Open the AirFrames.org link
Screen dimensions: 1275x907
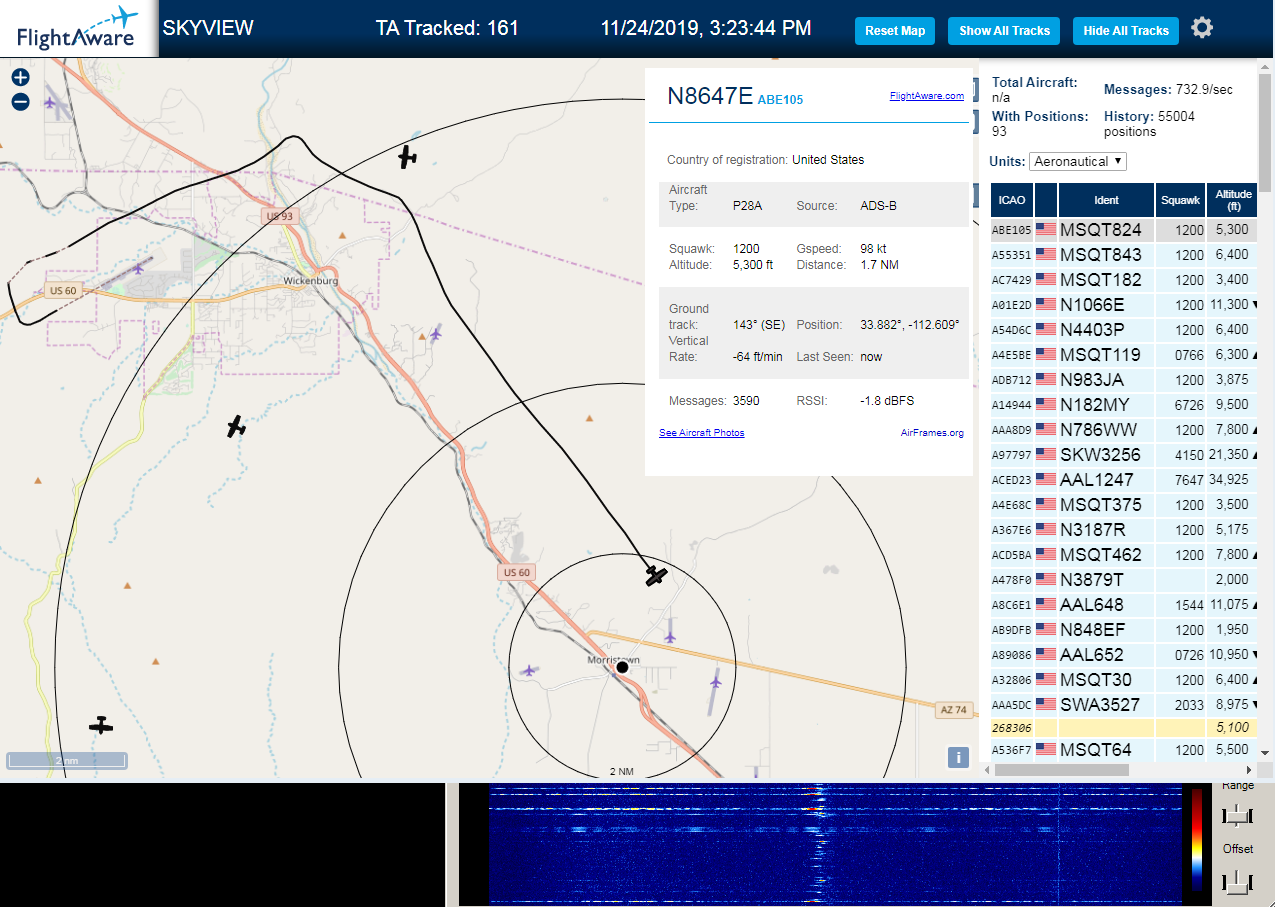tap(932, 433)
